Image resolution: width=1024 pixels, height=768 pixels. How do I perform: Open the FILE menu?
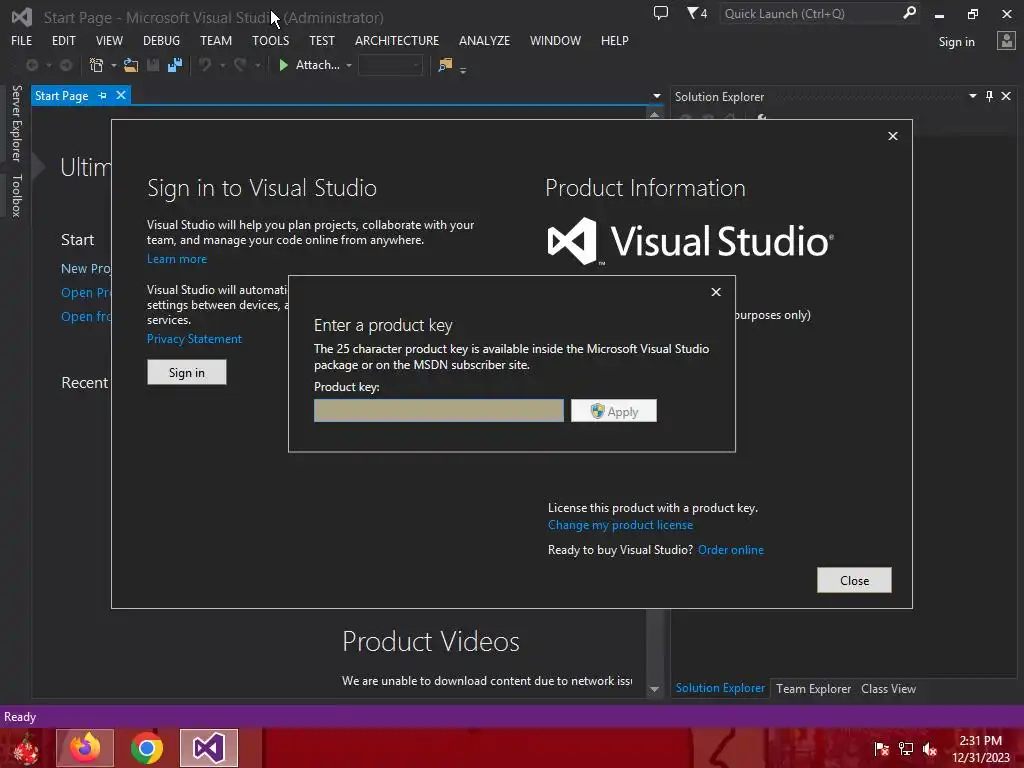click(22, 40)
